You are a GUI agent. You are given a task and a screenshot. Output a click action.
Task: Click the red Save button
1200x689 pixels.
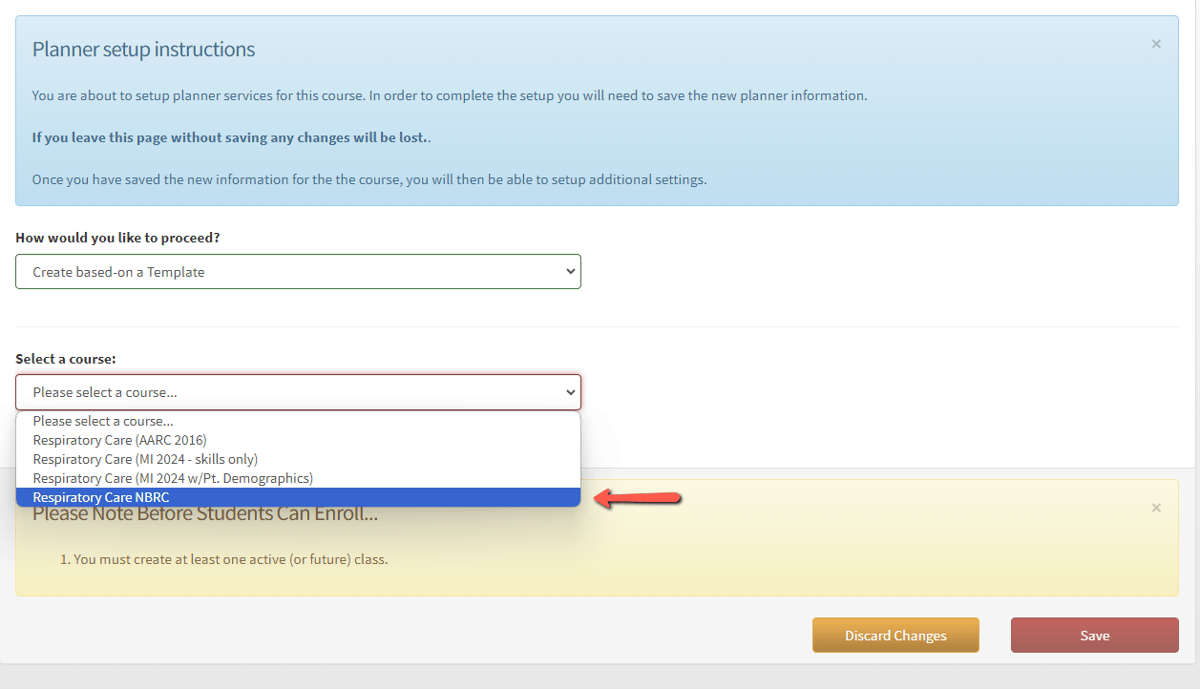pyautogui.click(x=1094, y=635)
